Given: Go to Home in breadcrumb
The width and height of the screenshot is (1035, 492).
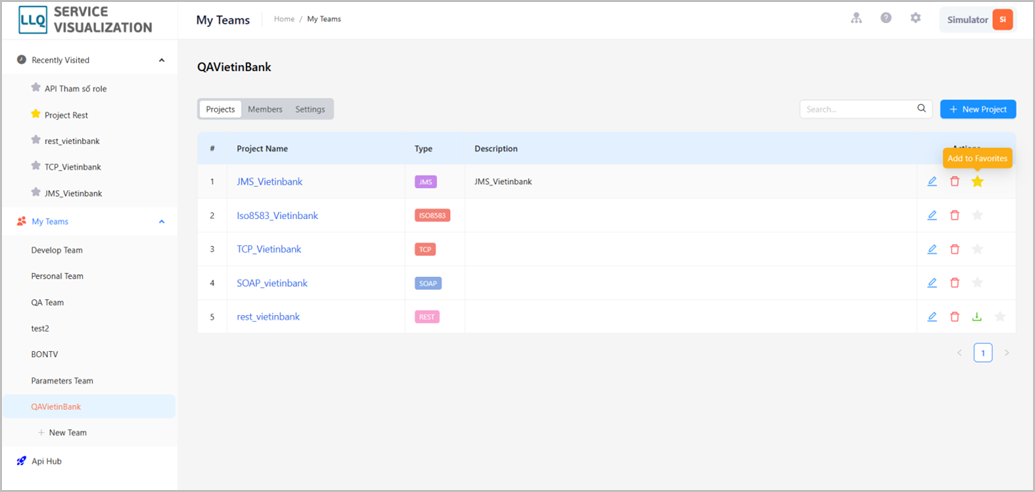Looking at the screenshot, I should point(284,19).
